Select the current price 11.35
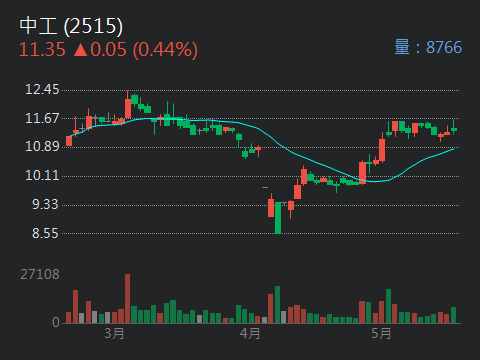This screenshot has height=360, width=480. (42, 49)
